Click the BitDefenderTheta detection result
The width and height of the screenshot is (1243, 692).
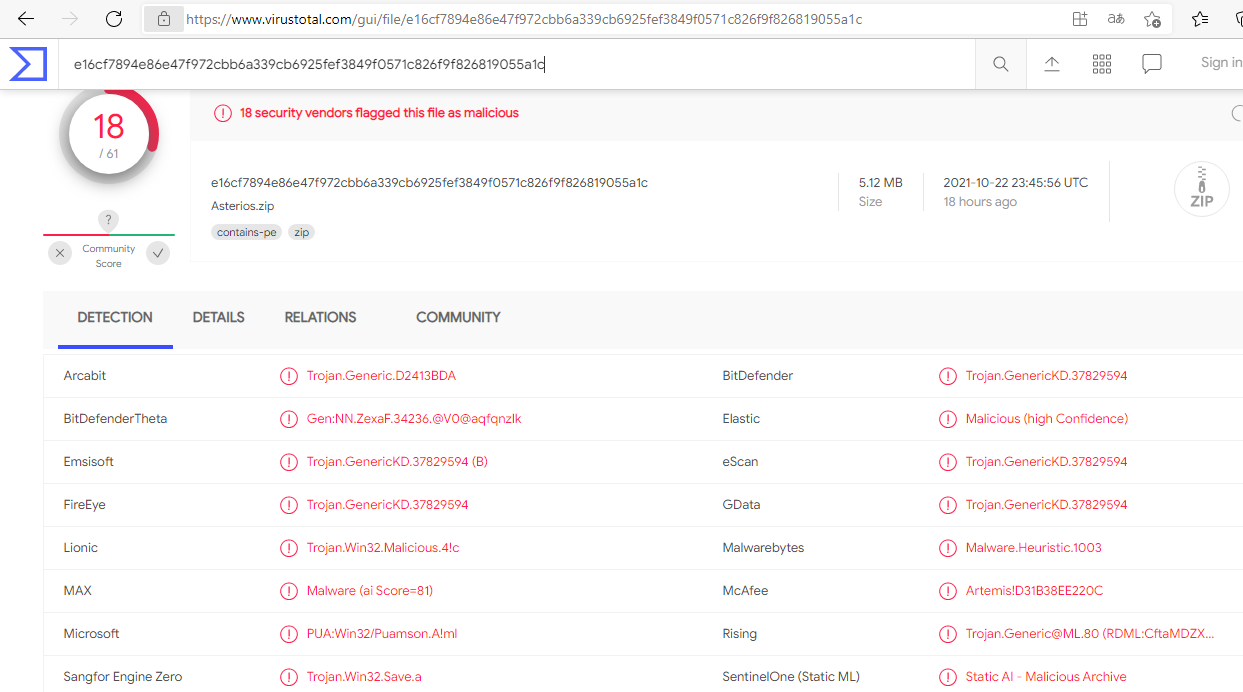point(414,419)
